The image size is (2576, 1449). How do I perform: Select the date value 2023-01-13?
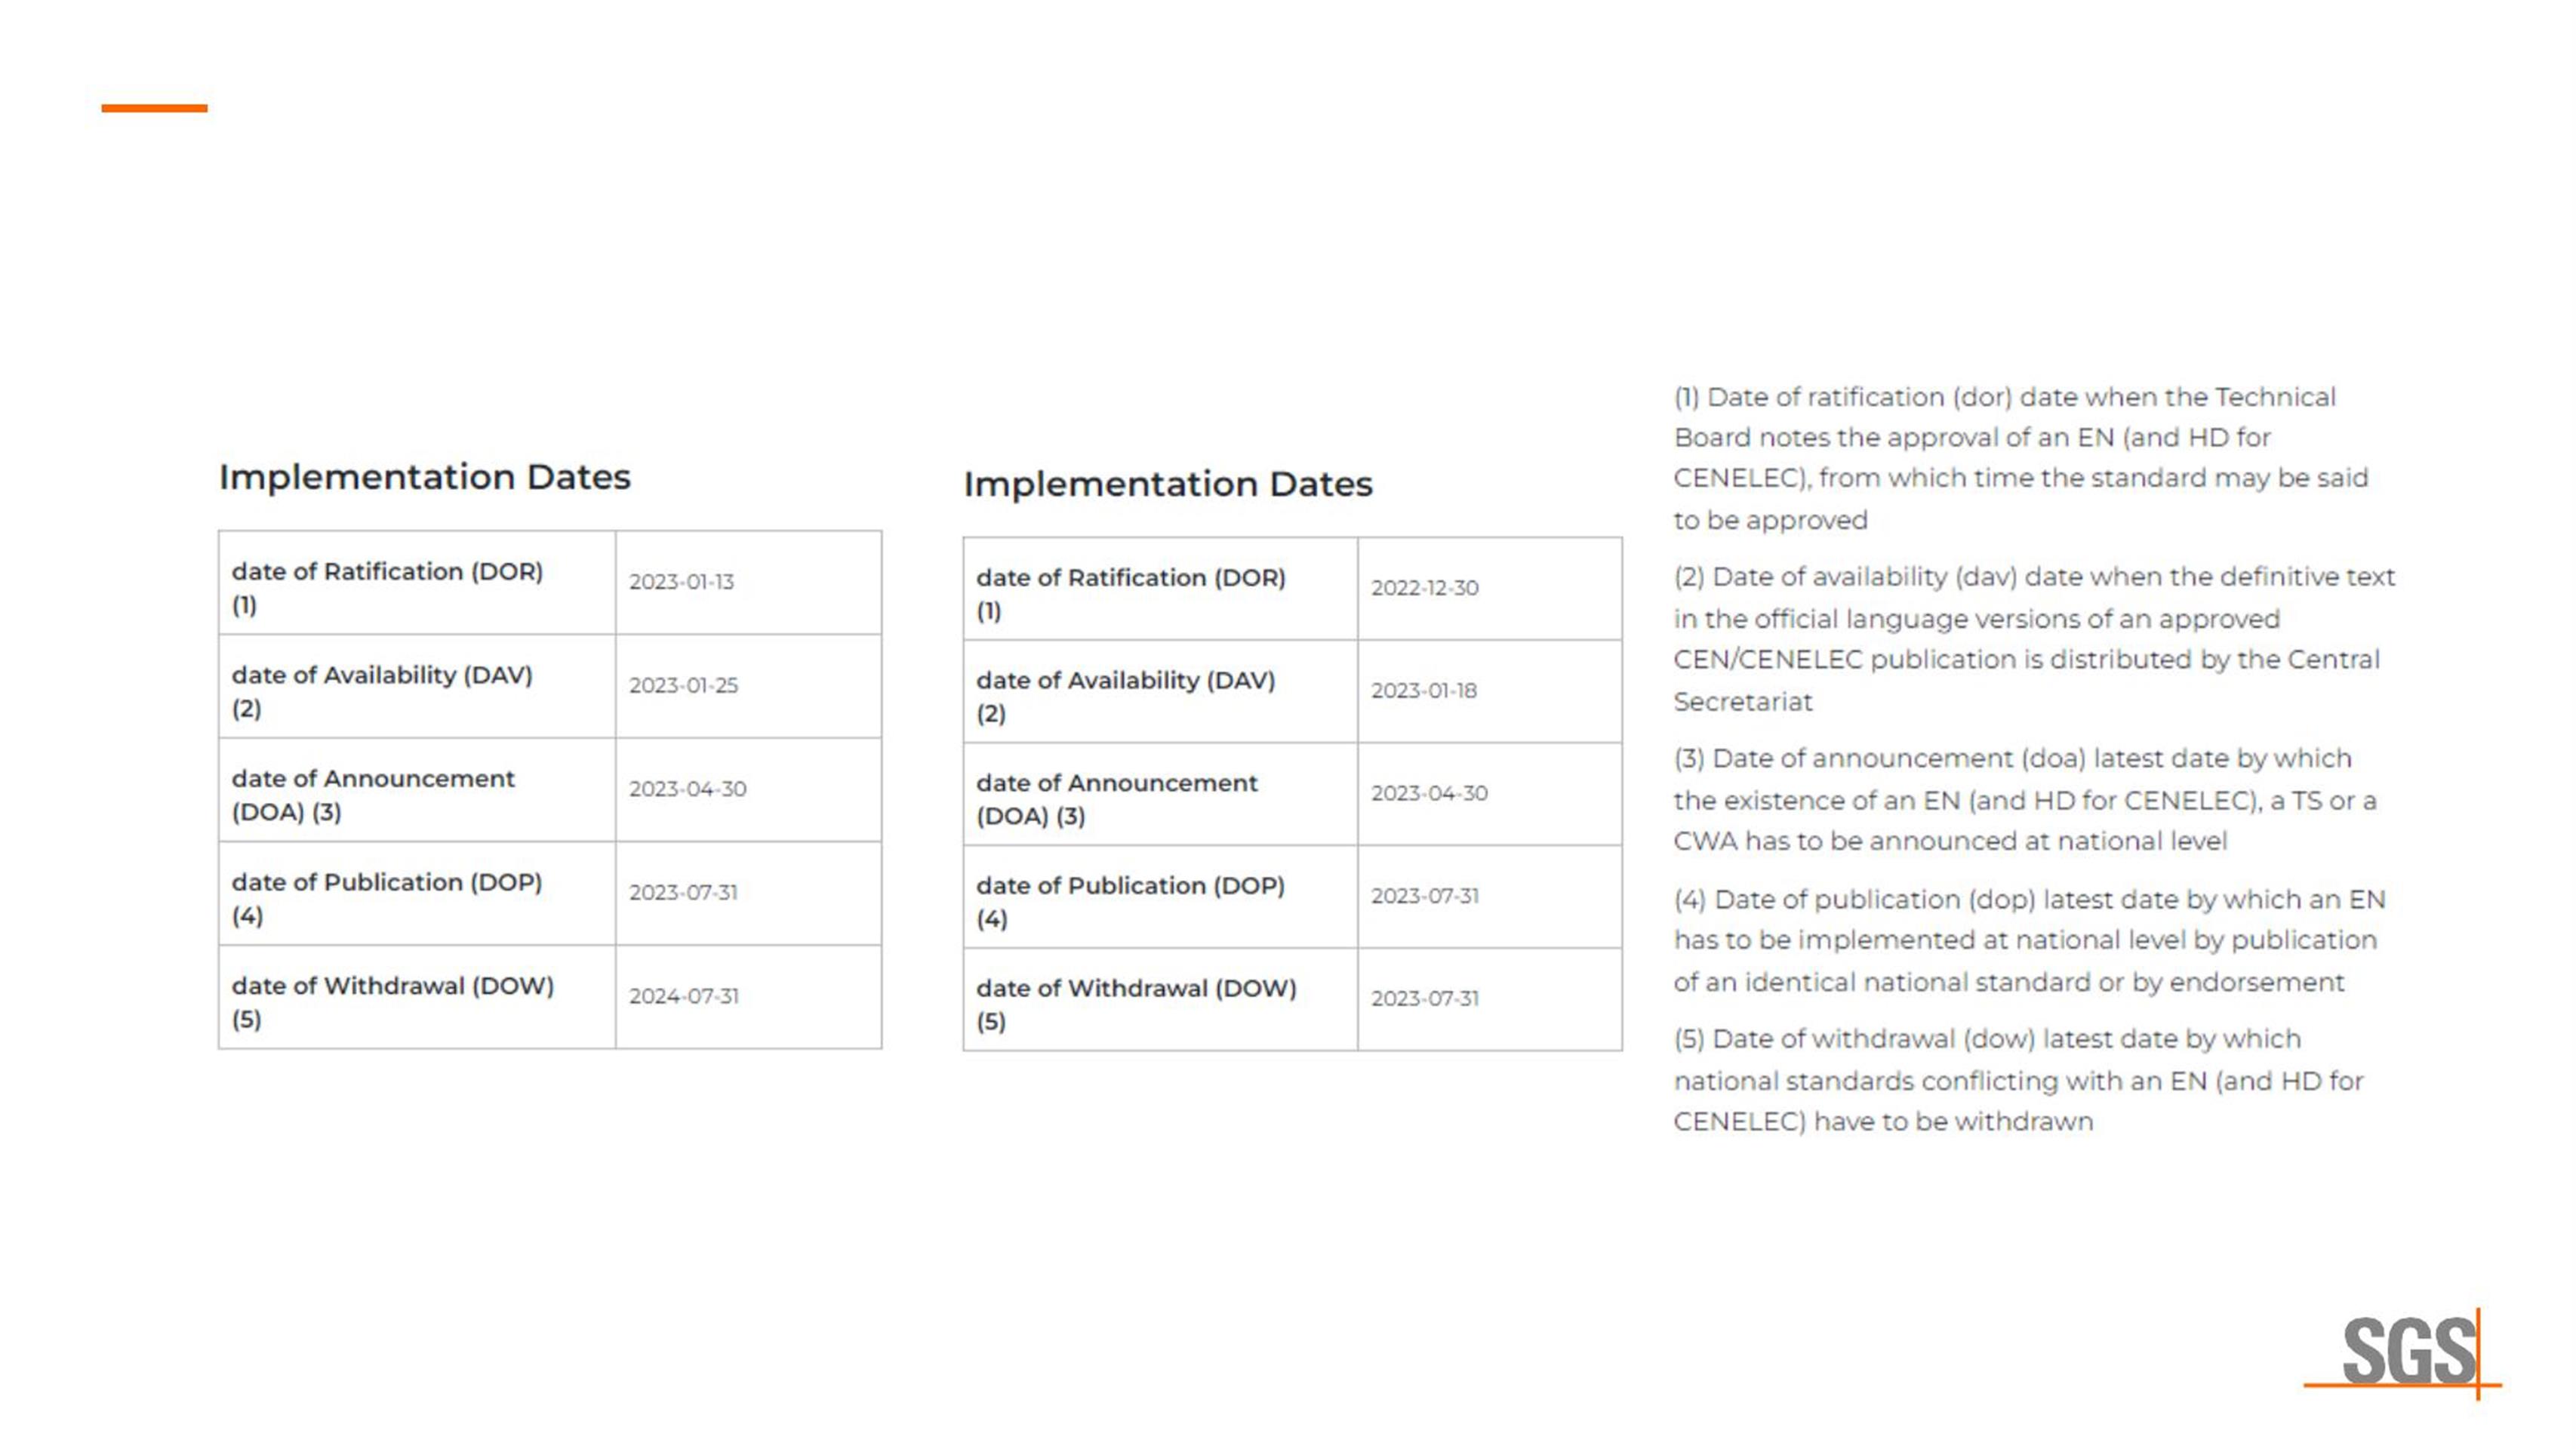coord(681,582)
